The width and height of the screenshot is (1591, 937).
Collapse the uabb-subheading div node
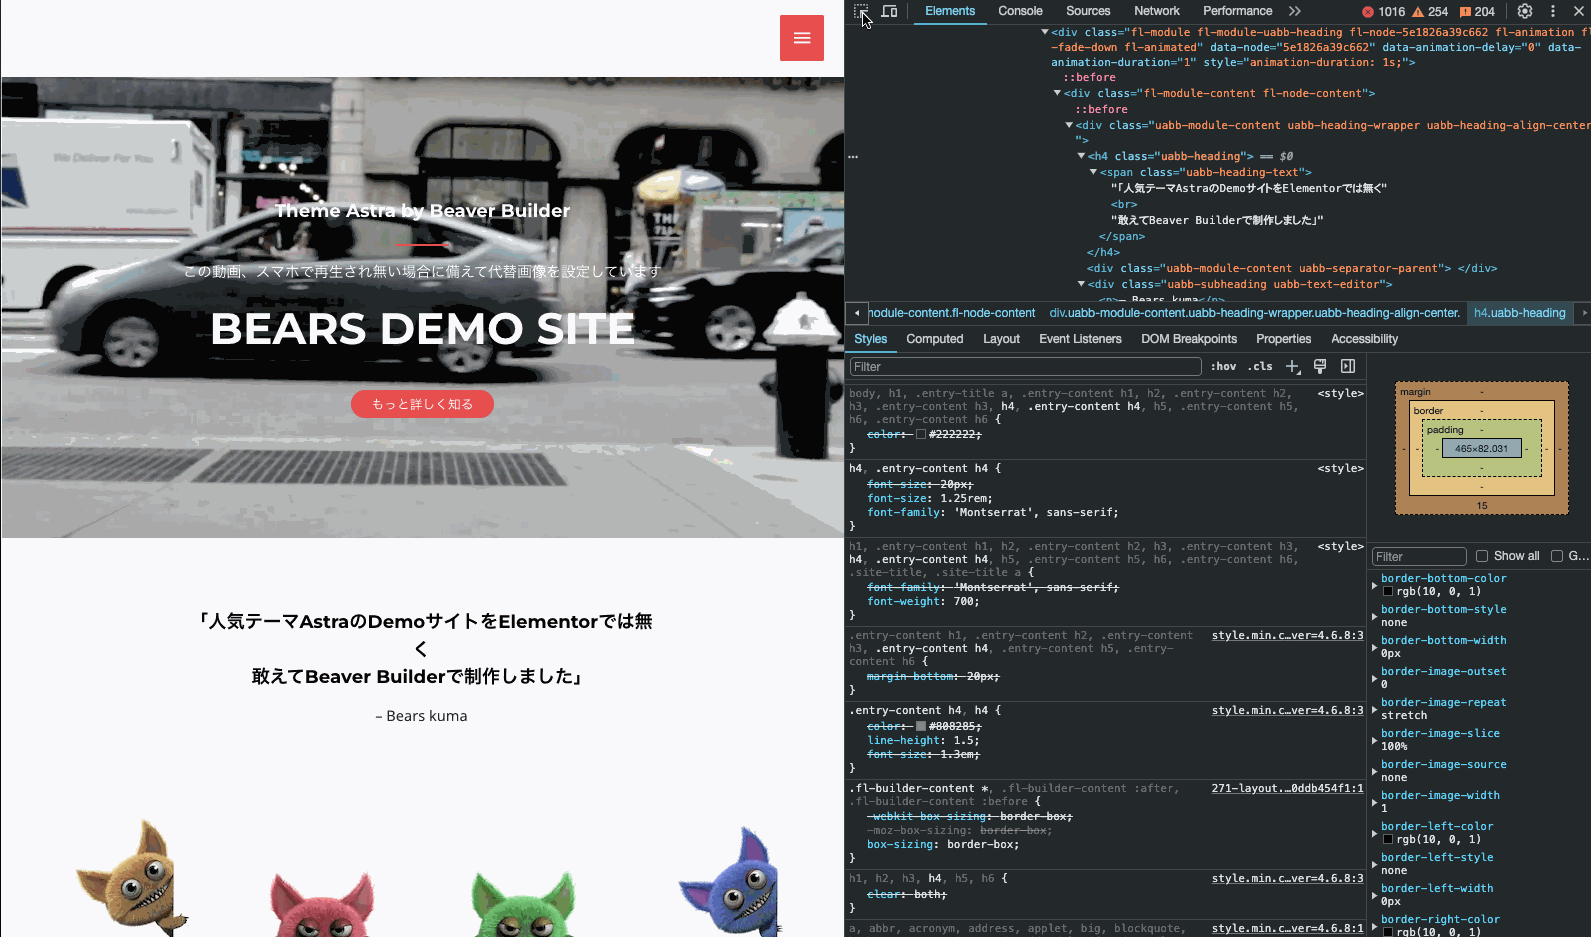[1081, 284]
